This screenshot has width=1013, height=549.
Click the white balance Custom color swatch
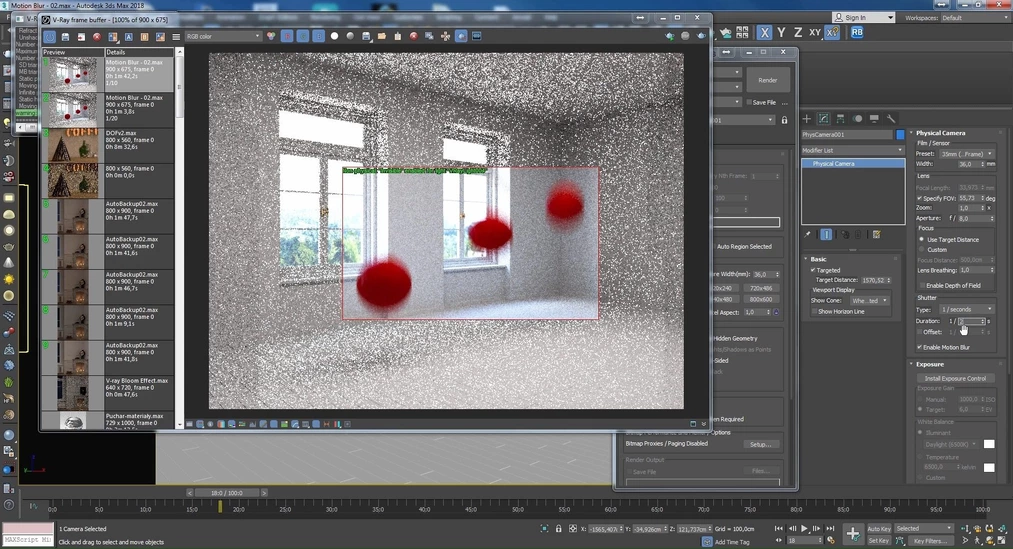989,468
